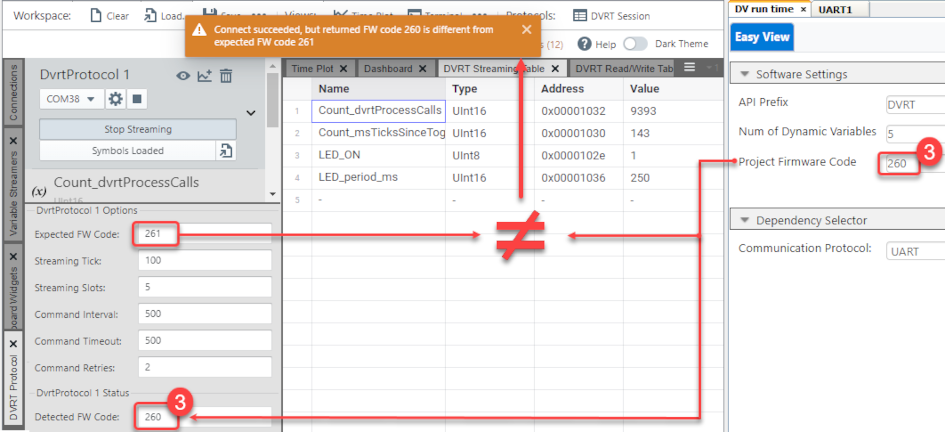
Task: Open the DVRT Session protocol
Action: point(611,16)
